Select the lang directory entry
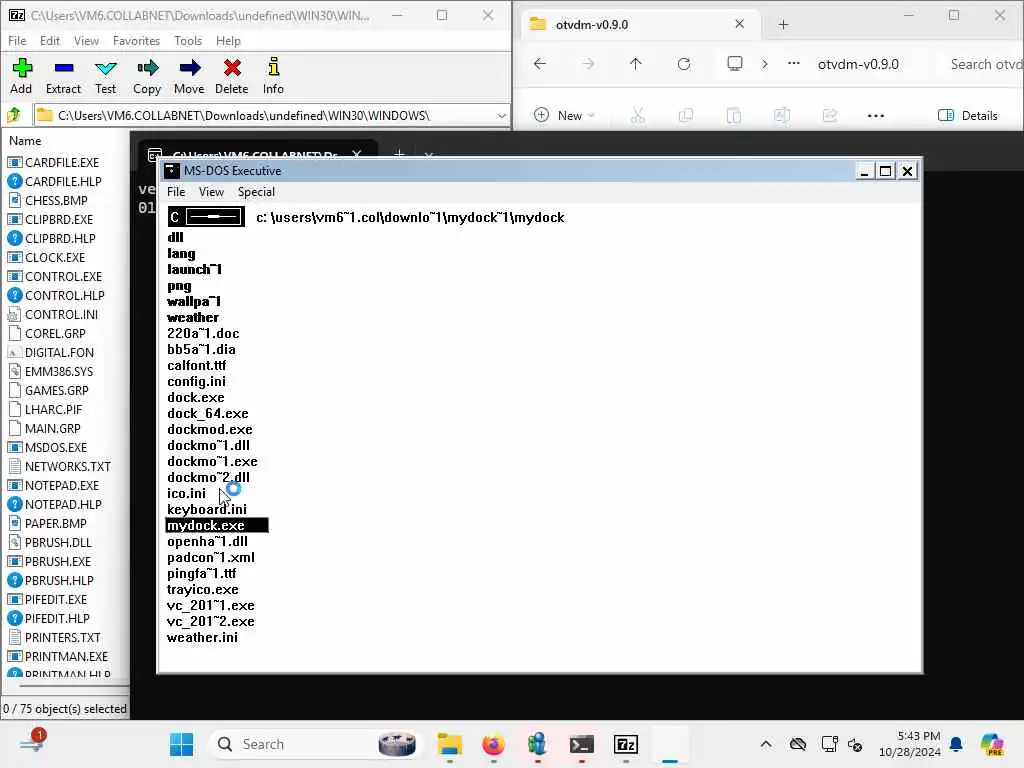Screen dimensions: 1024x768 181,253
